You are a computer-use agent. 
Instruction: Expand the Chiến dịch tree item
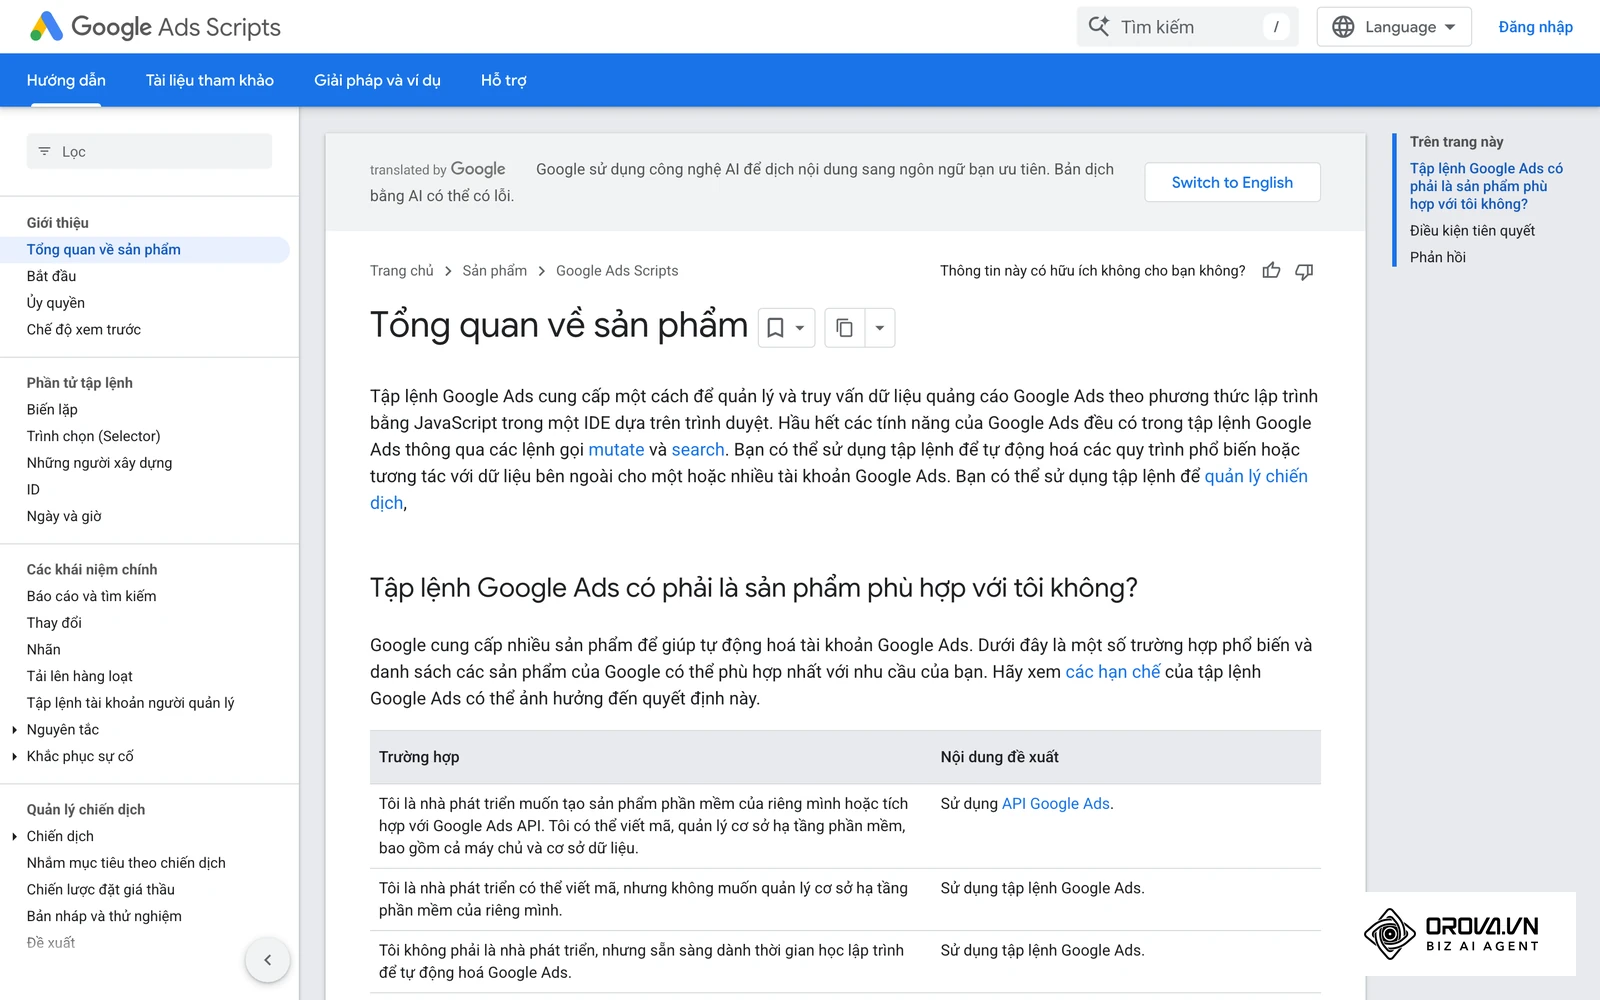(x=15, y=837)
